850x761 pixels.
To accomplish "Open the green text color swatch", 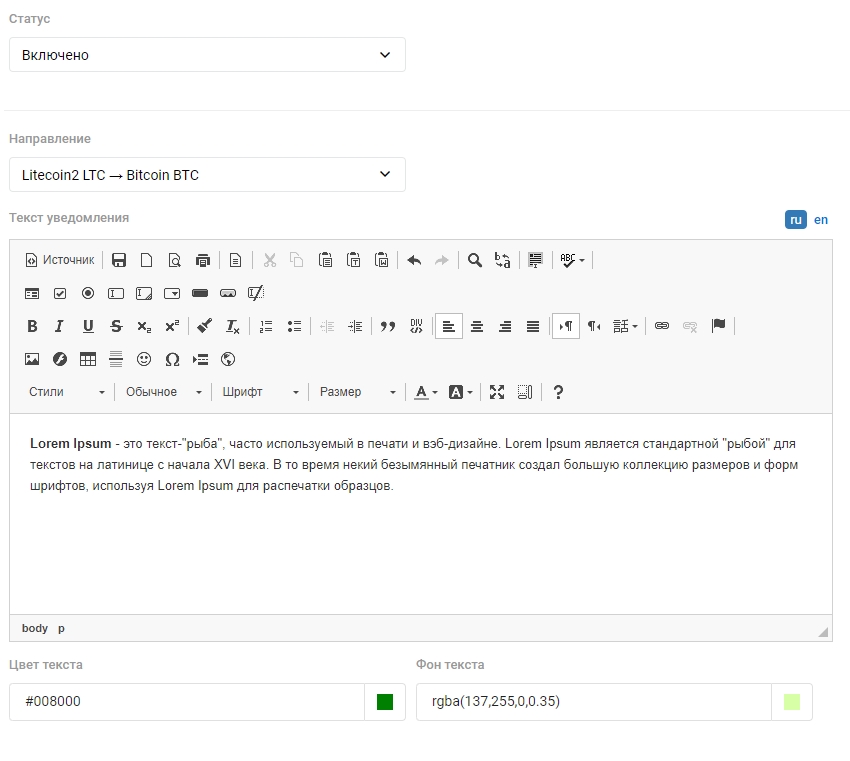I will (x=385, y=702).
